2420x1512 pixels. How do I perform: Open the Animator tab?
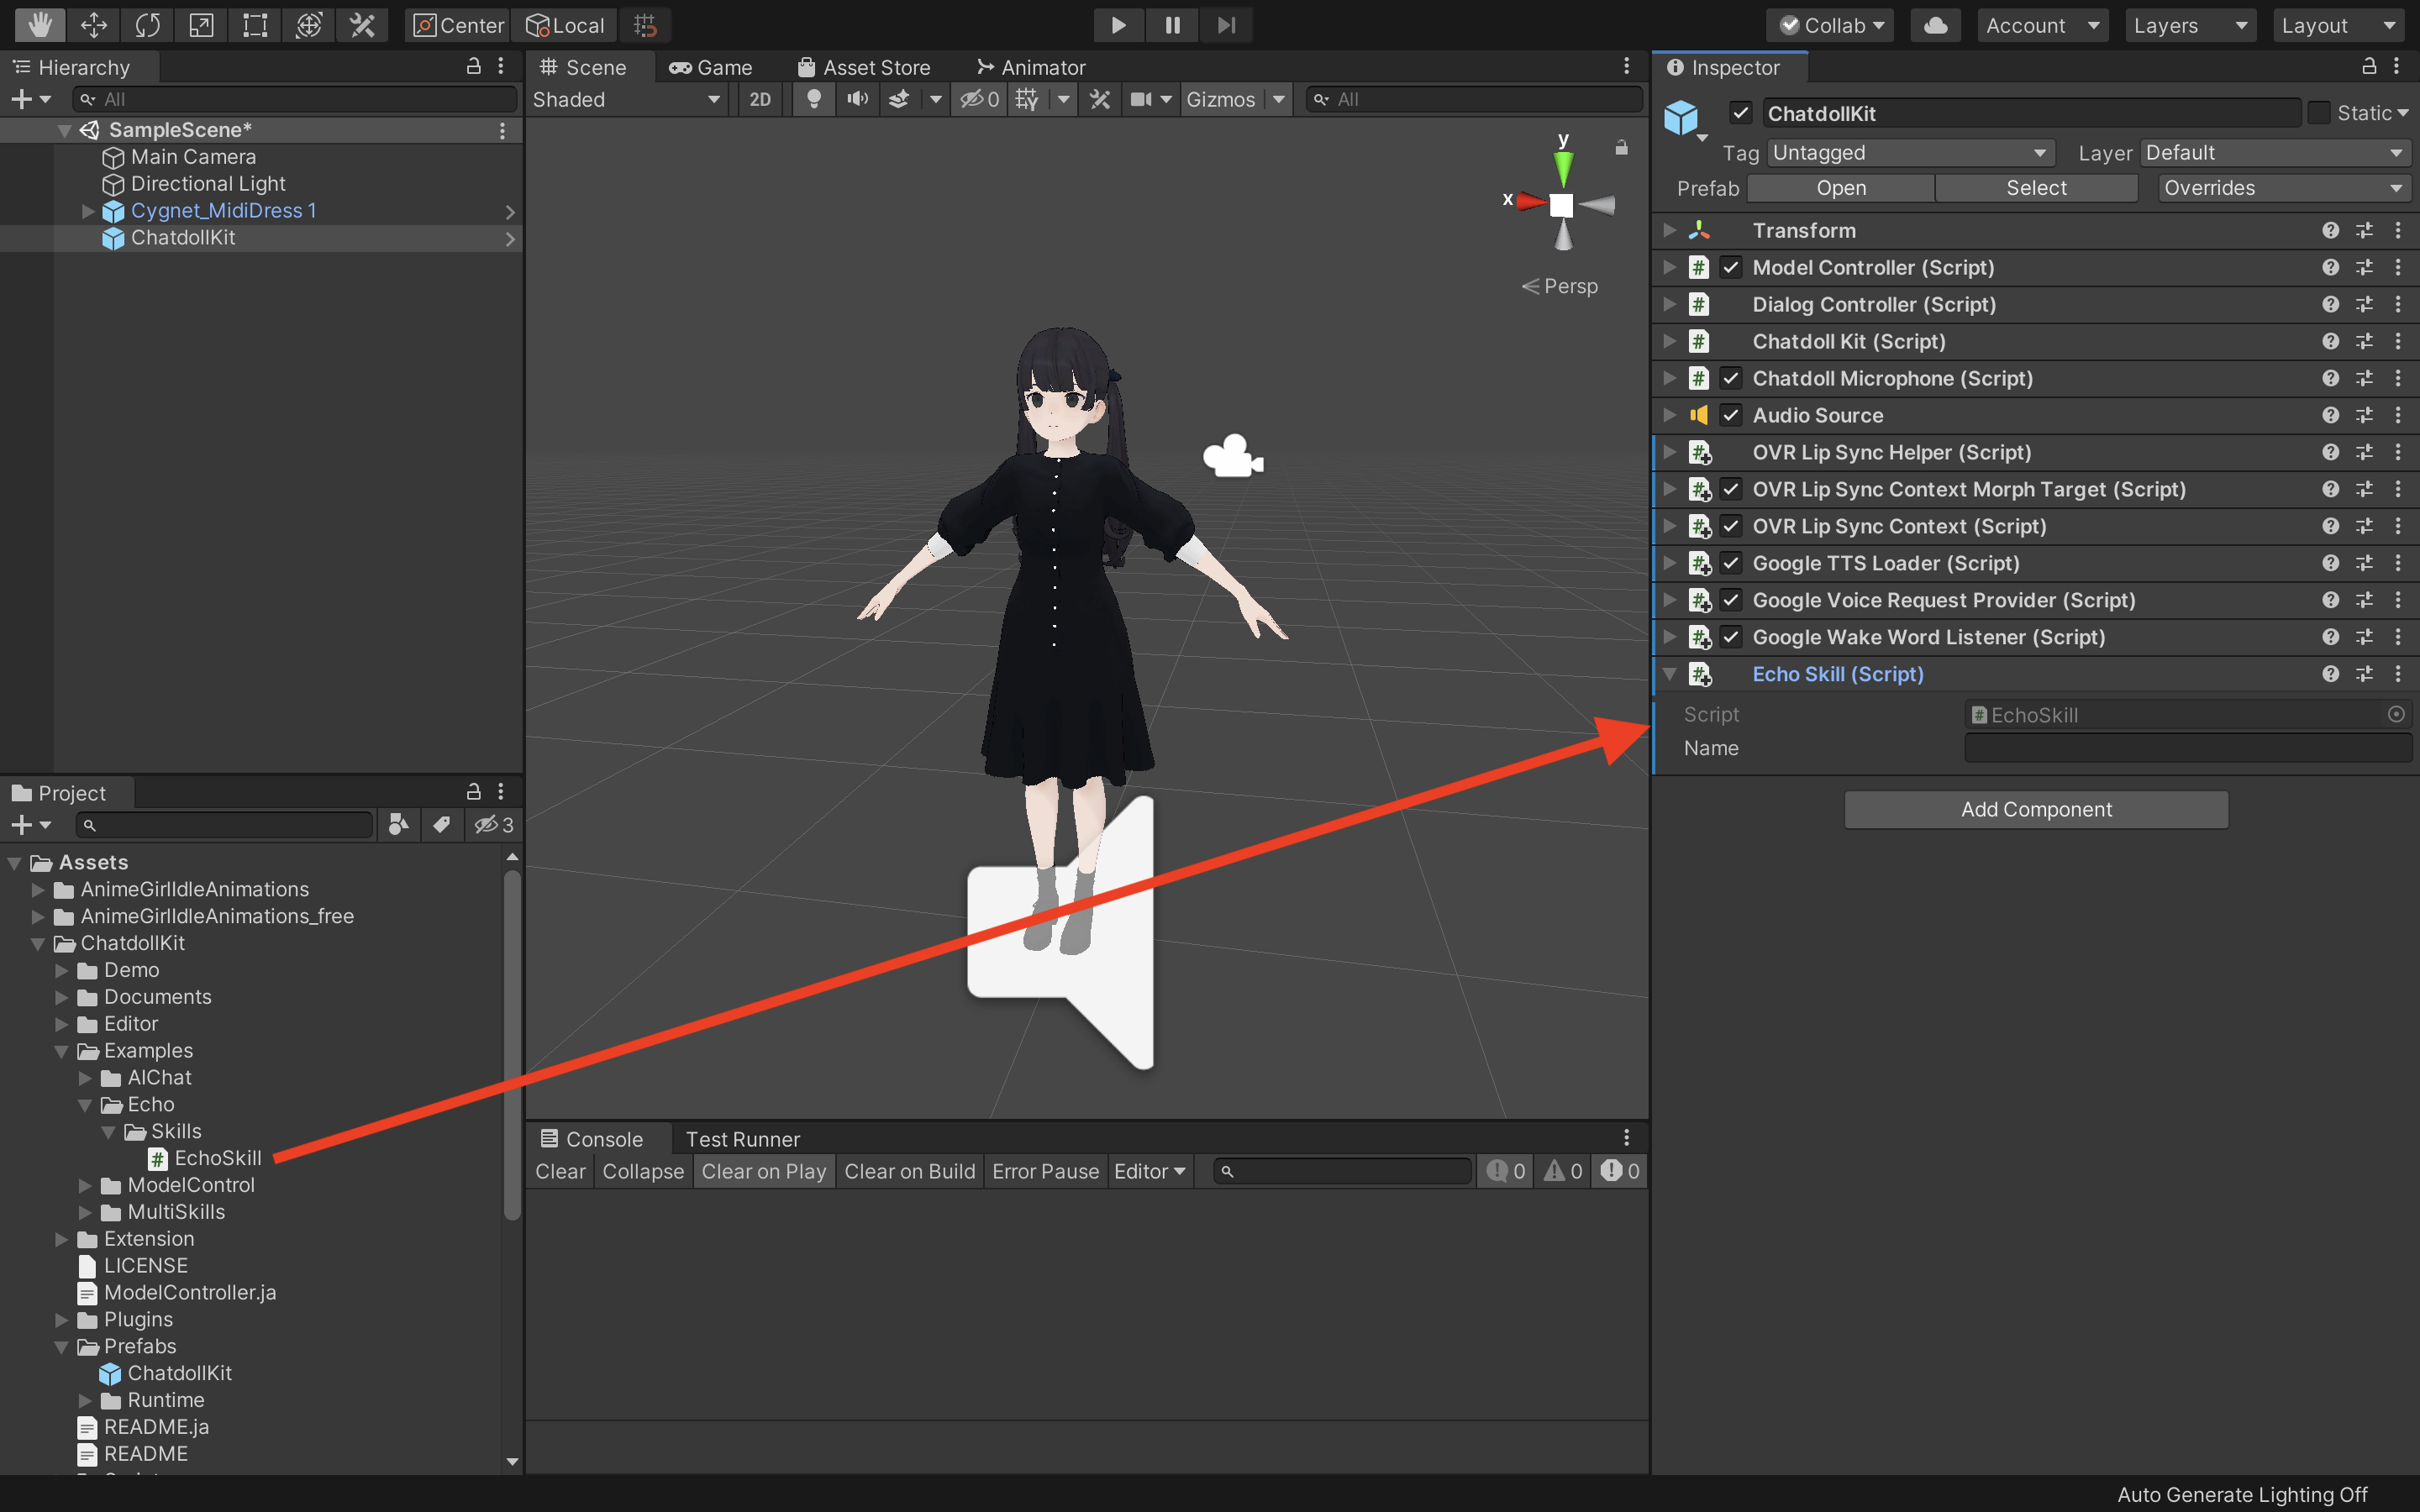1031,67
